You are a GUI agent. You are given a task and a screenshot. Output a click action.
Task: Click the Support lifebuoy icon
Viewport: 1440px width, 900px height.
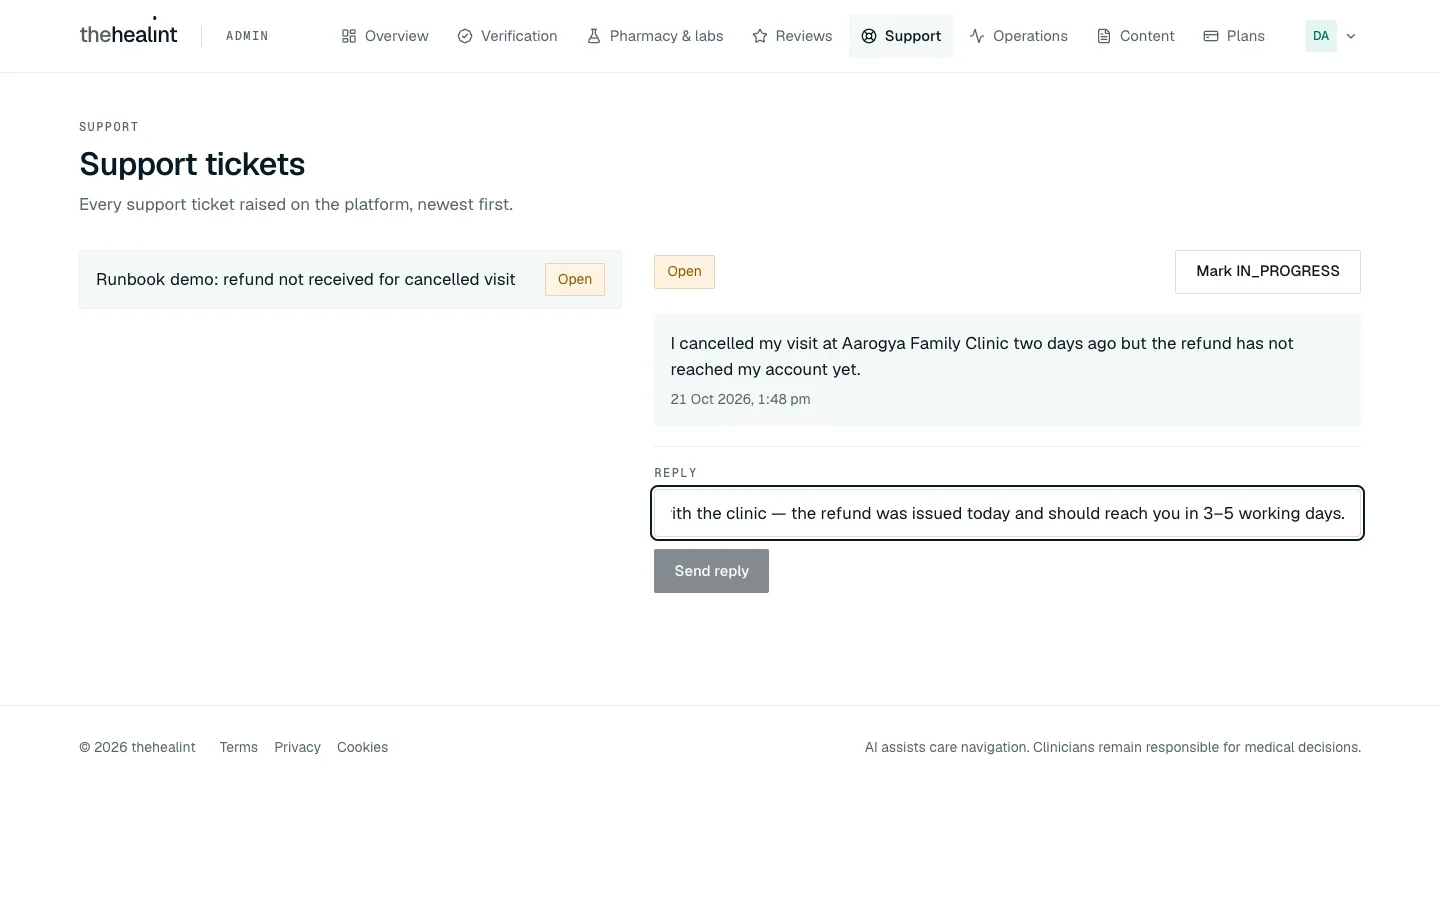(869, 36)
